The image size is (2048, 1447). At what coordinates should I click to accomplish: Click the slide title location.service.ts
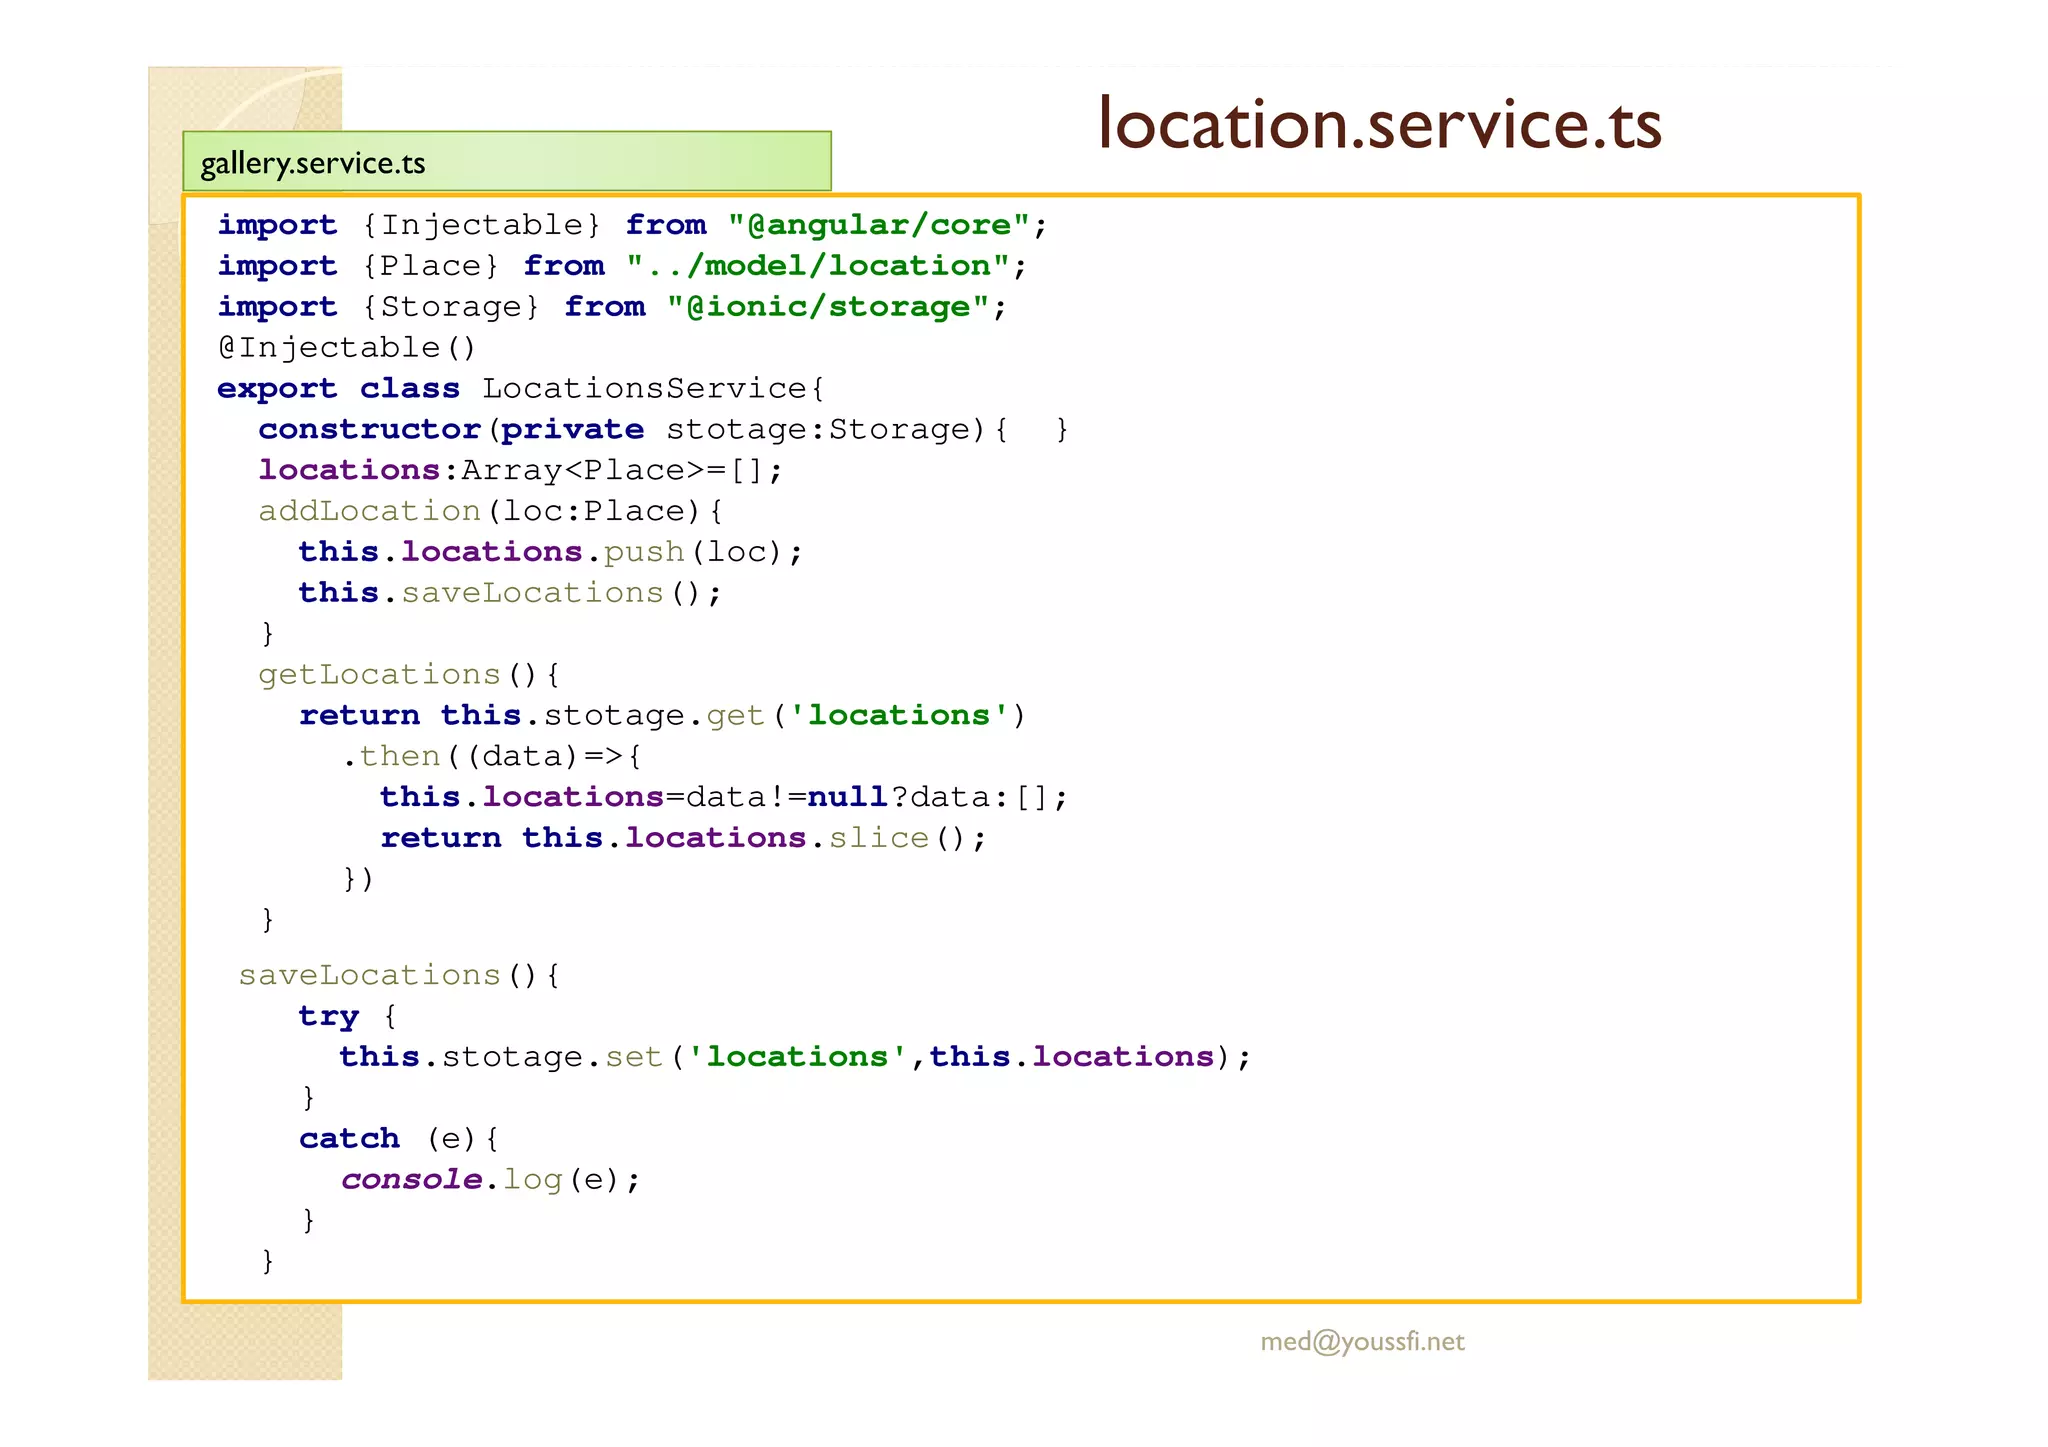(x=1379, y=124)
